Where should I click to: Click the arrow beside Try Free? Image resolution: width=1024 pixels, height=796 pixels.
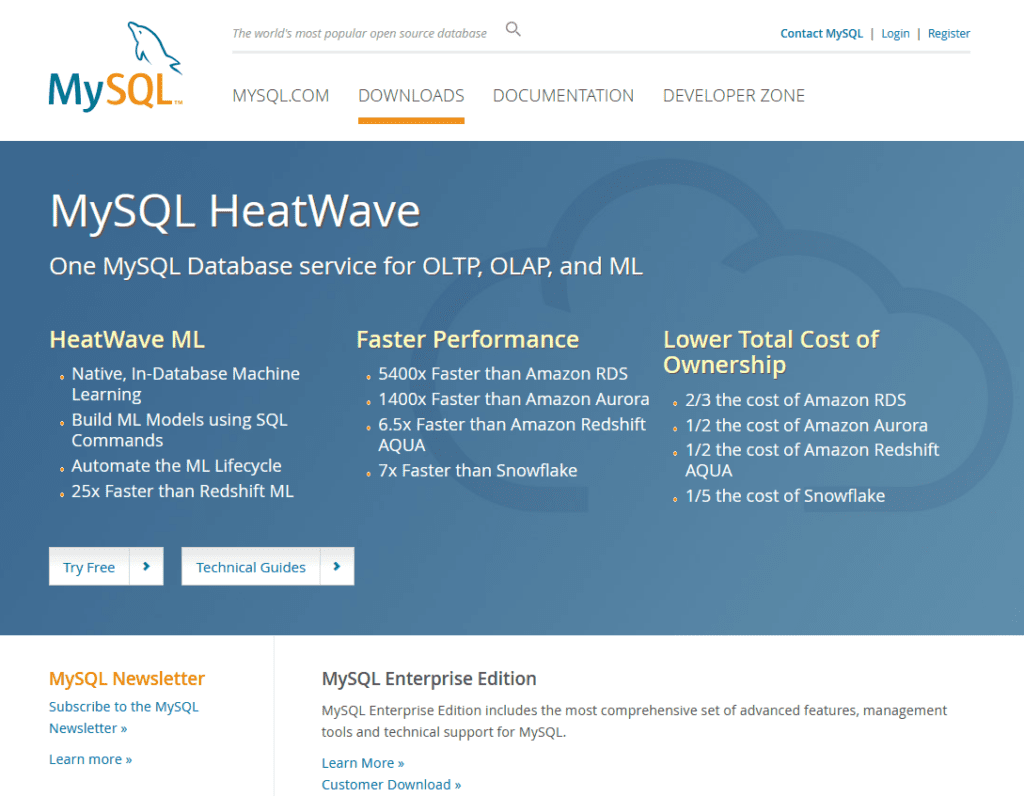click(146, 566)
